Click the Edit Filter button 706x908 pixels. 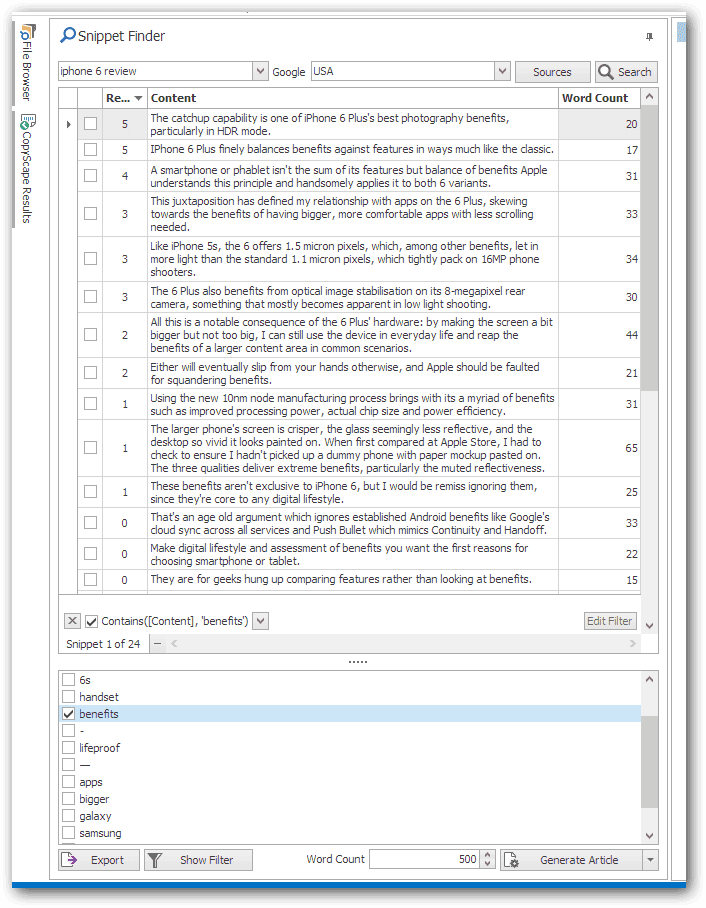pyautogui.click(x=610, y=621)
